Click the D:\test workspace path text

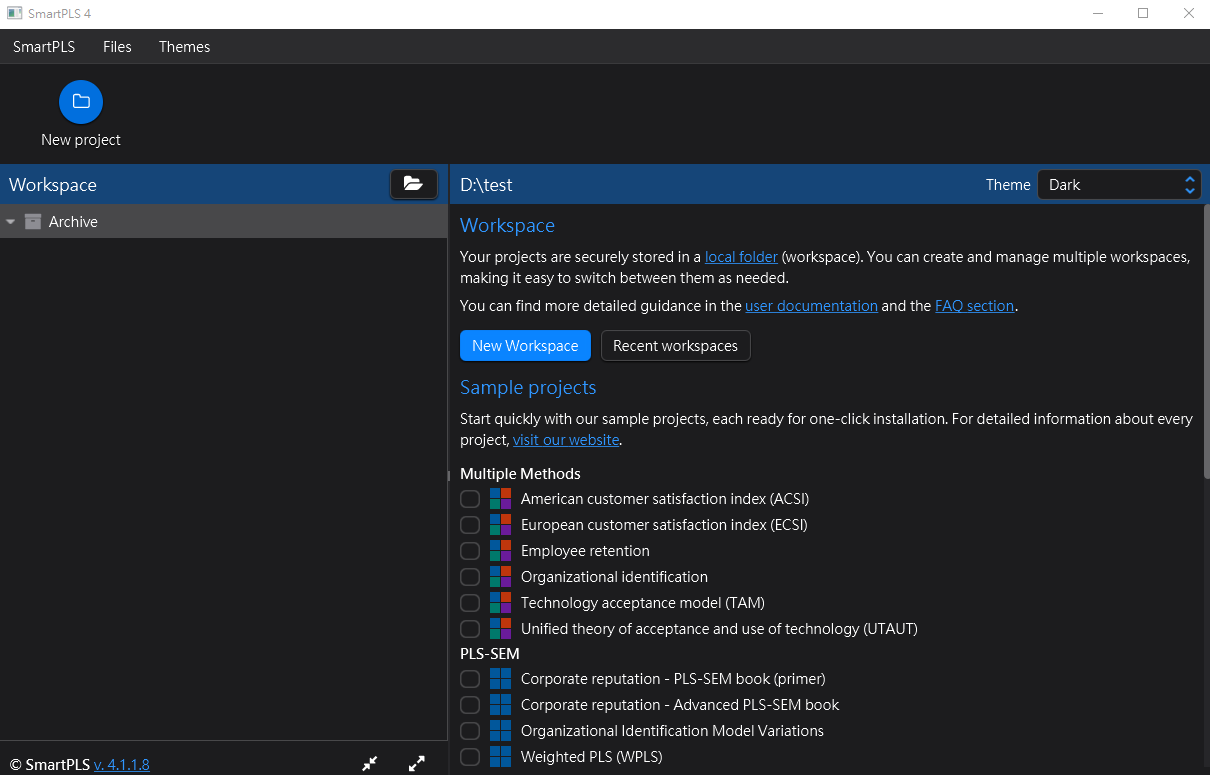click(x=486, y=185)
